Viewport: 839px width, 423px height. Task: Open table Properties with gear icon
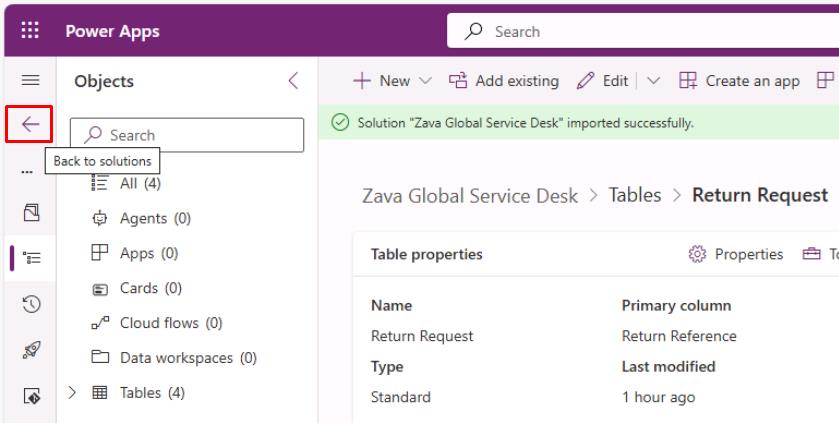point(736,254)
